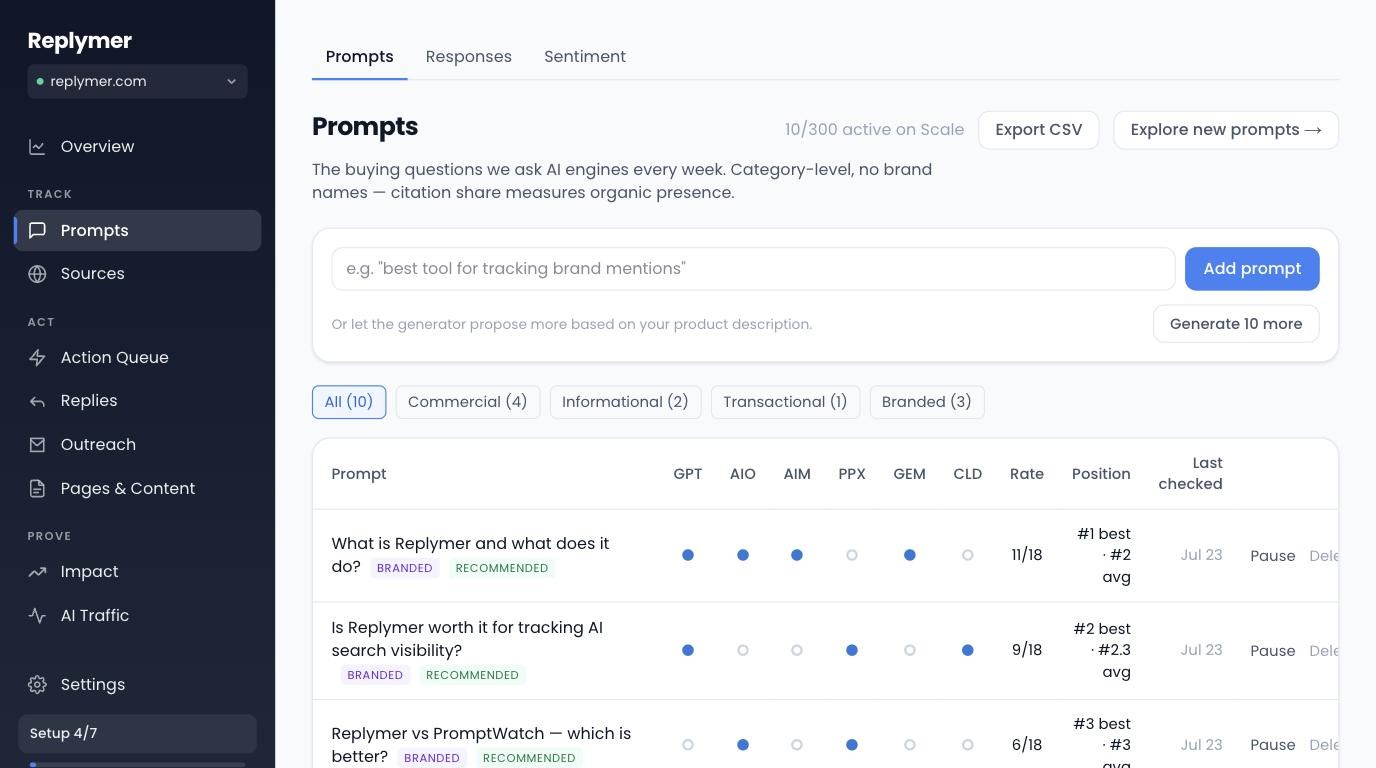
Task: Click GPT dot in "What is Replymer" row
Action: 688,555
